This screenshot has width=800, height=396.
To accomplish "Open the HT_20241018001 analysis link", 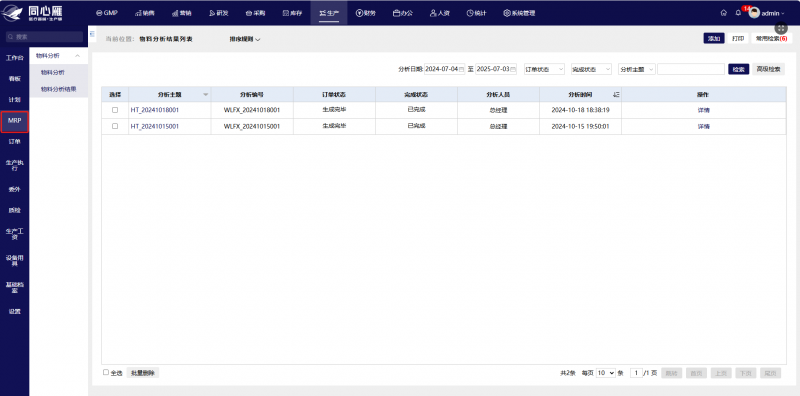I will tap(155, 110).
